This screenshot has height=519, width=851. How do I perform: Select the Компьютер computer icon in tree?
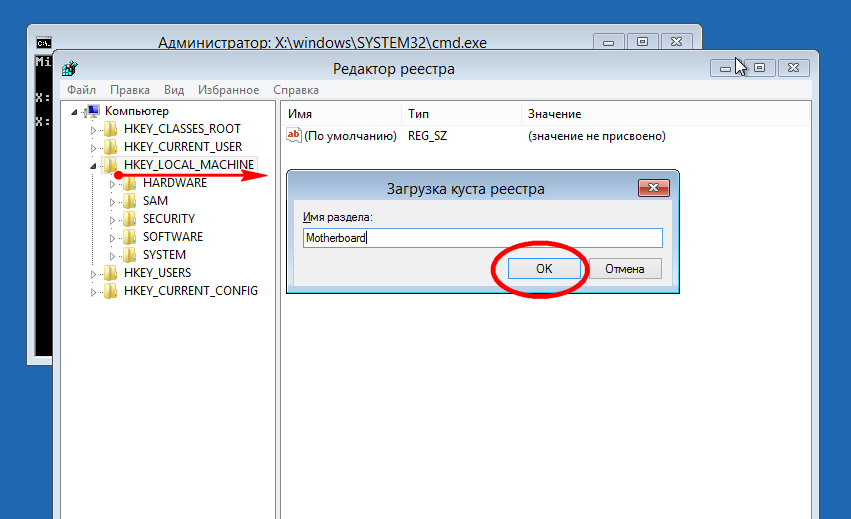click(92, 111)
